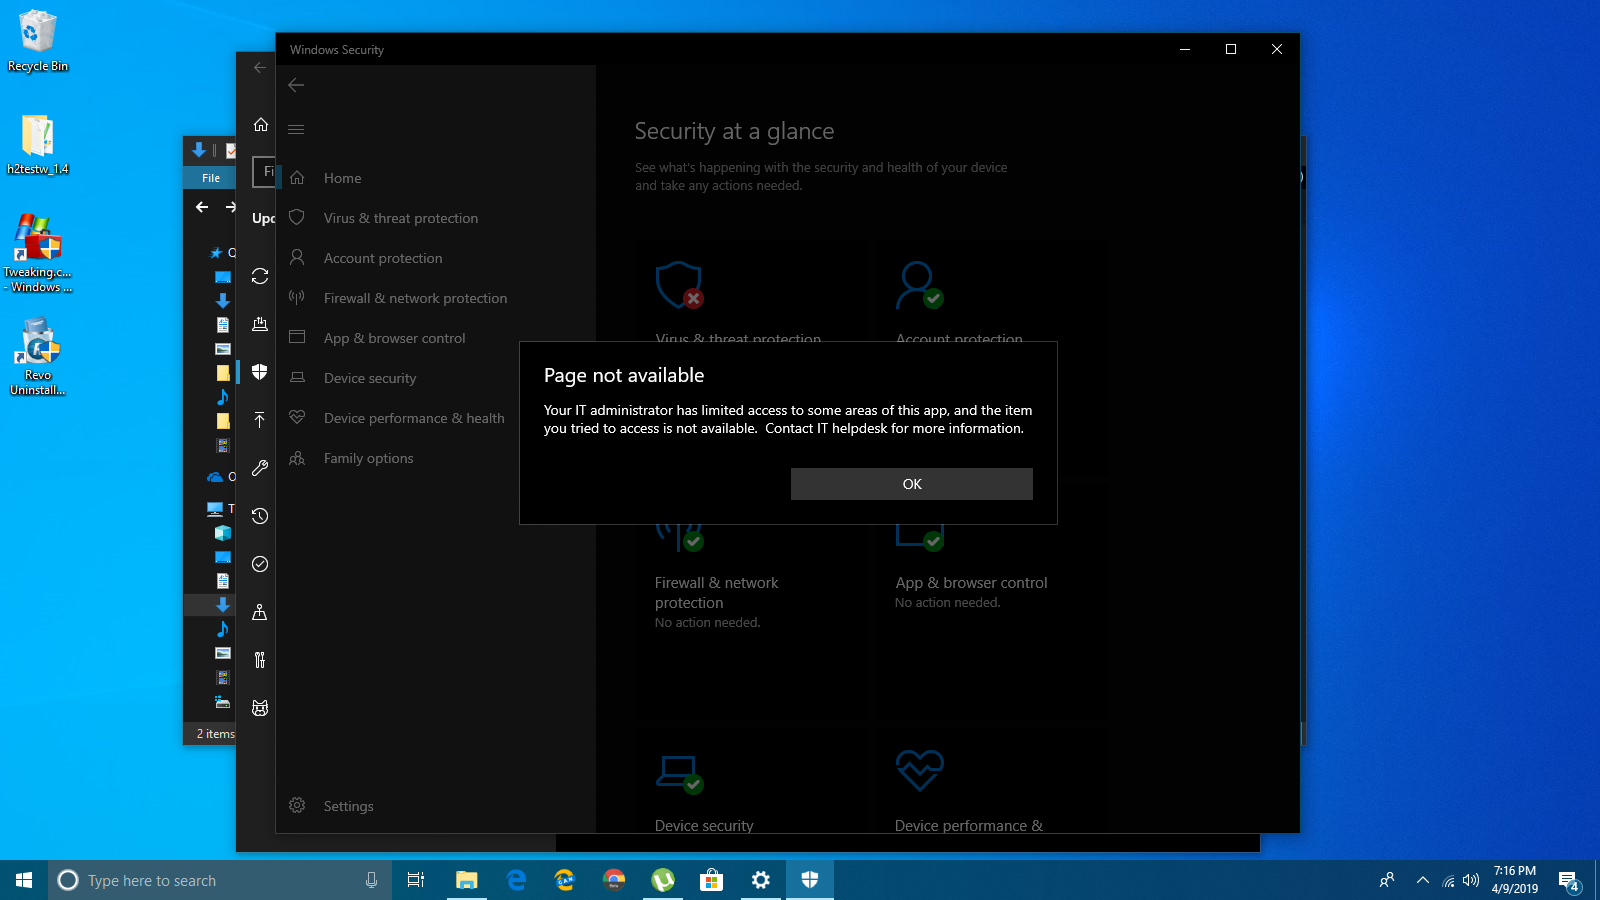Select Revo Uninstaller desktop shortcut
Image resolution: width=1600 pixels, height=900 pixels.
[38, 357]
